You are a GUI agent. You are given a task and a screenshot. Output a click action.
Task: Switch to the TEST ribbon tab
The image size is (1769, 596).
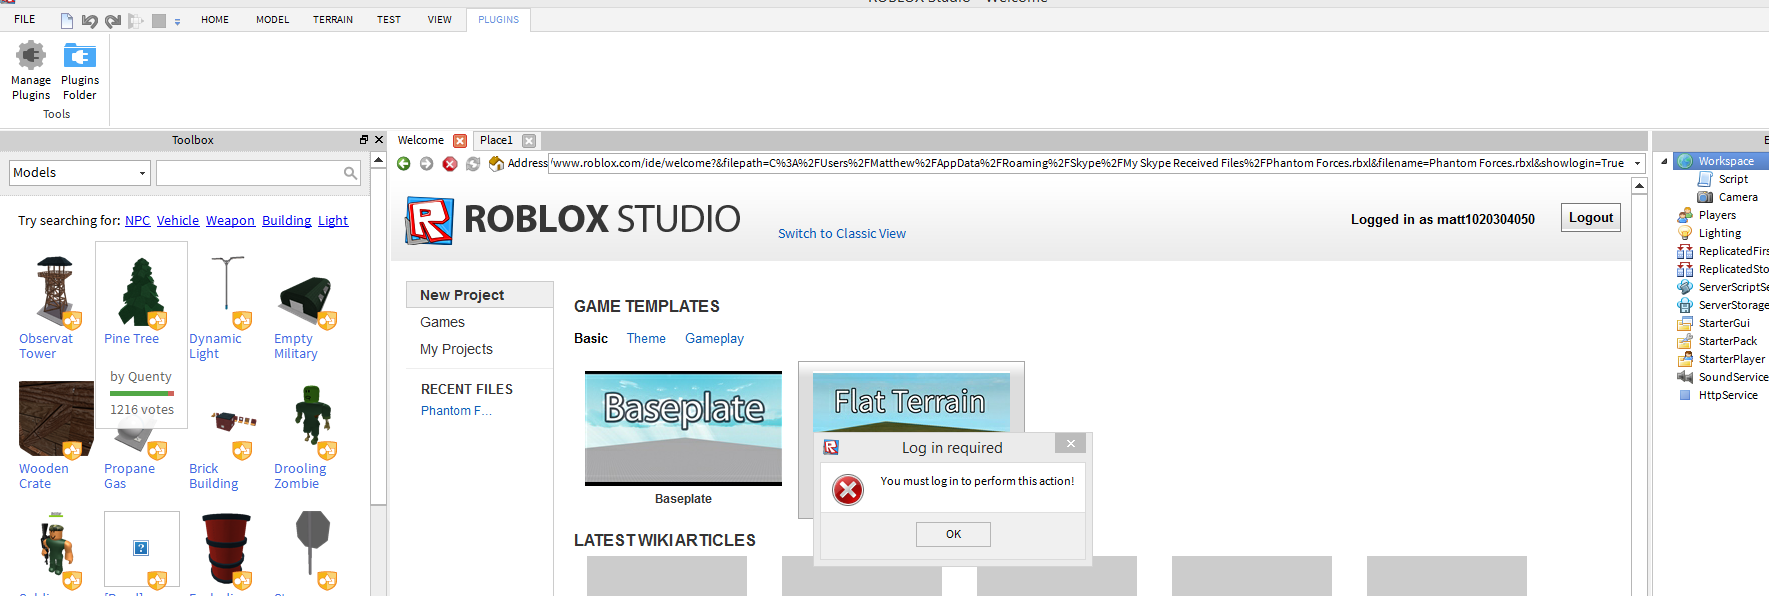pos(389,19)
